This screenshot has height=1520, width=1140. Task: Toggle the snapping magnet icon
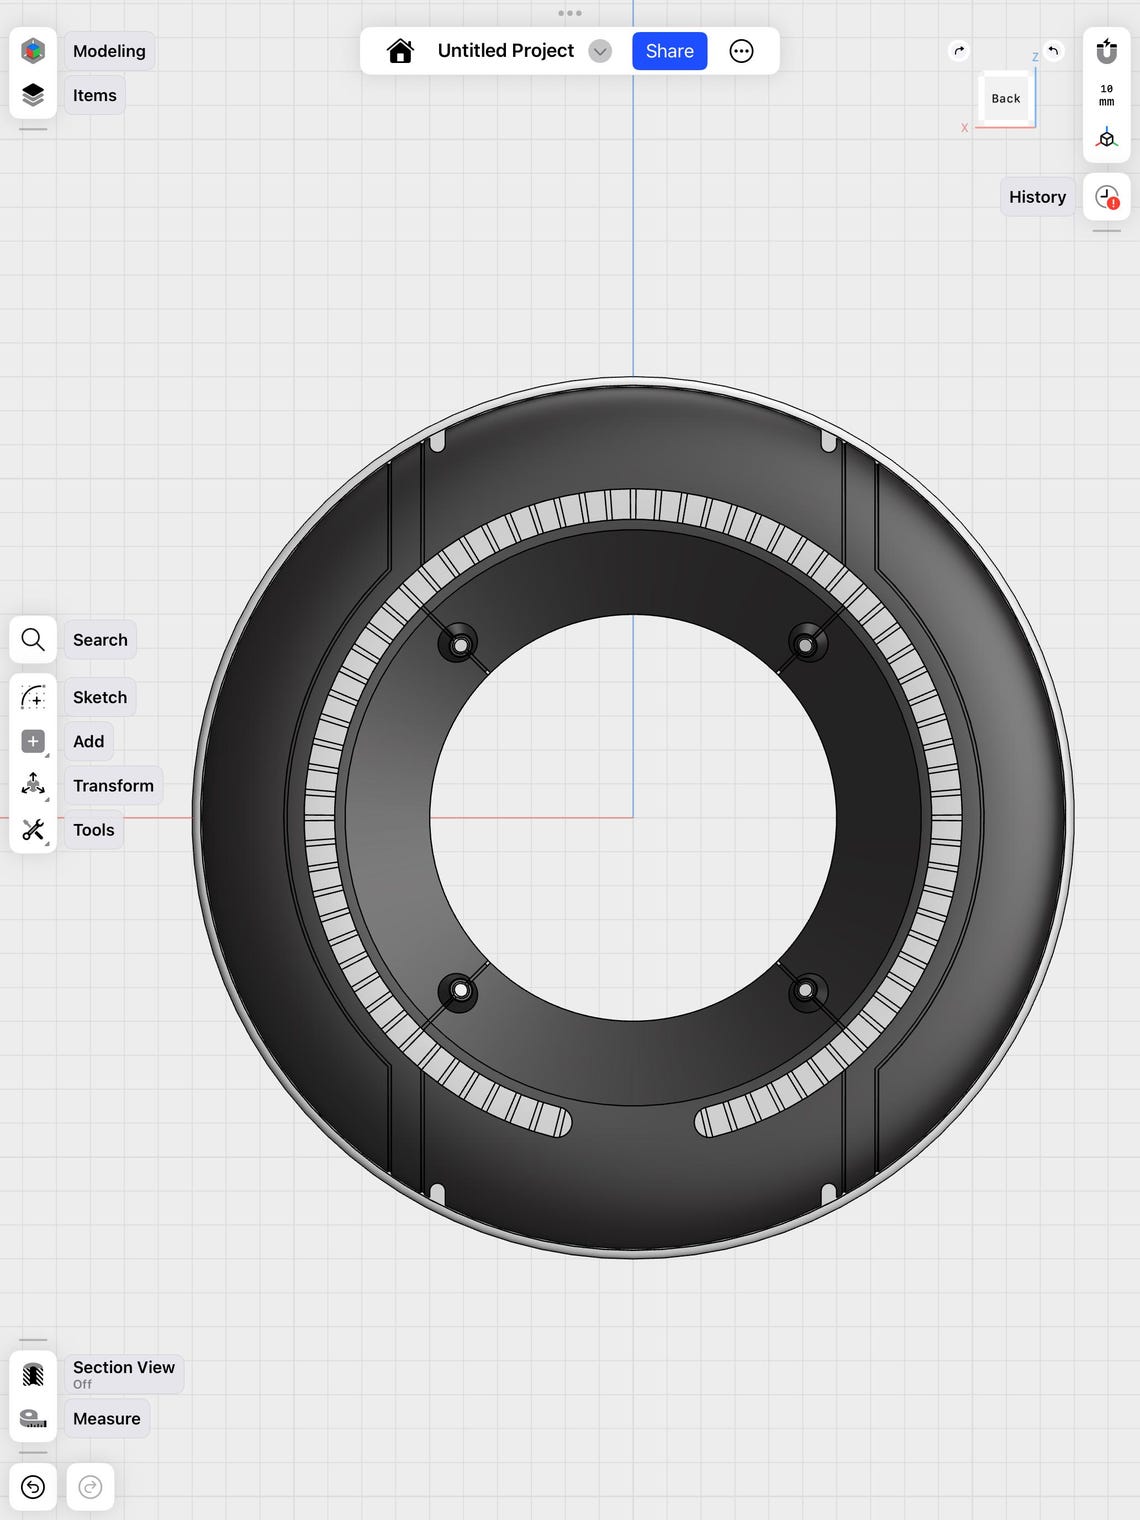pyautogui.click(x=1107, y=50)
